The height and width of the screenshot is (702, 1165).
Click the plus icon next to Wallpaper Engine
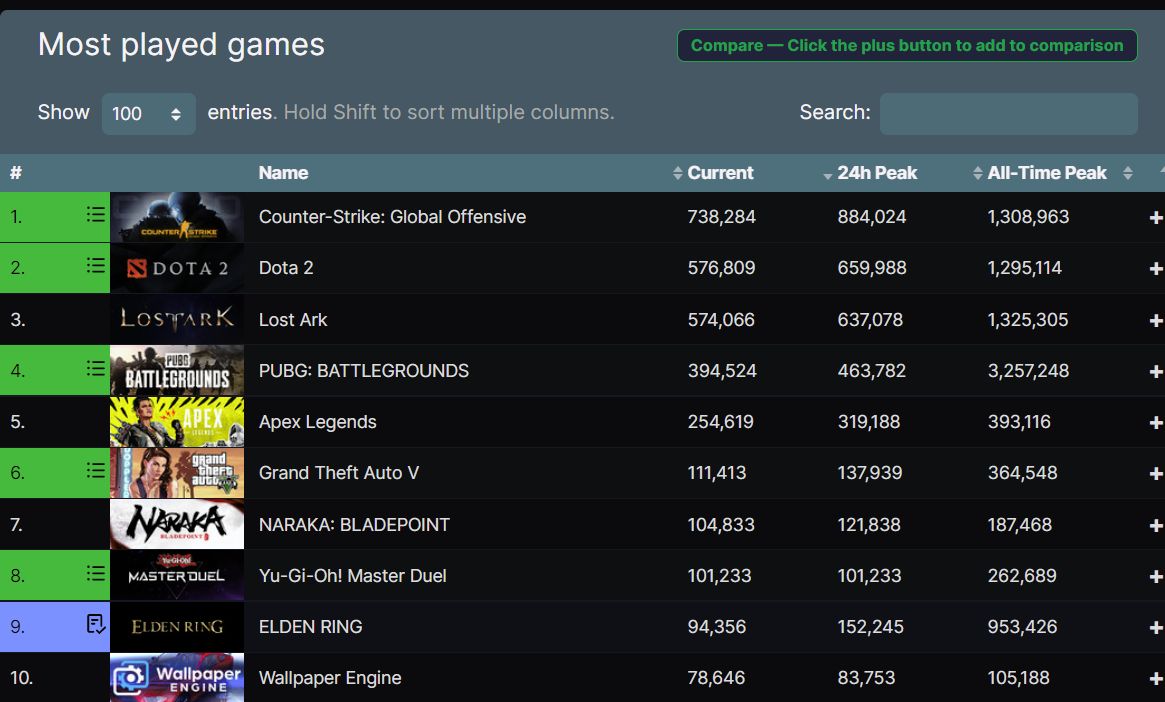pyautogui.click(x=1156, y=677)
